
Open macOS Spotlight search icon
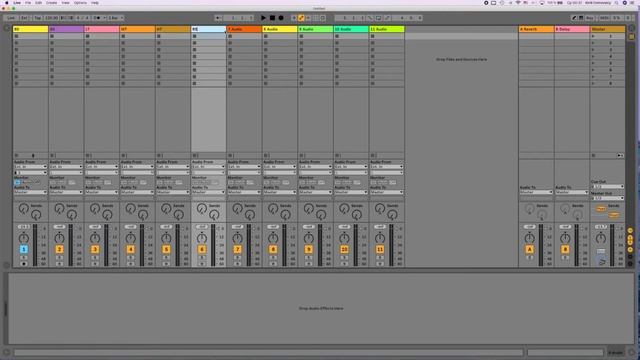pos(616,3)
